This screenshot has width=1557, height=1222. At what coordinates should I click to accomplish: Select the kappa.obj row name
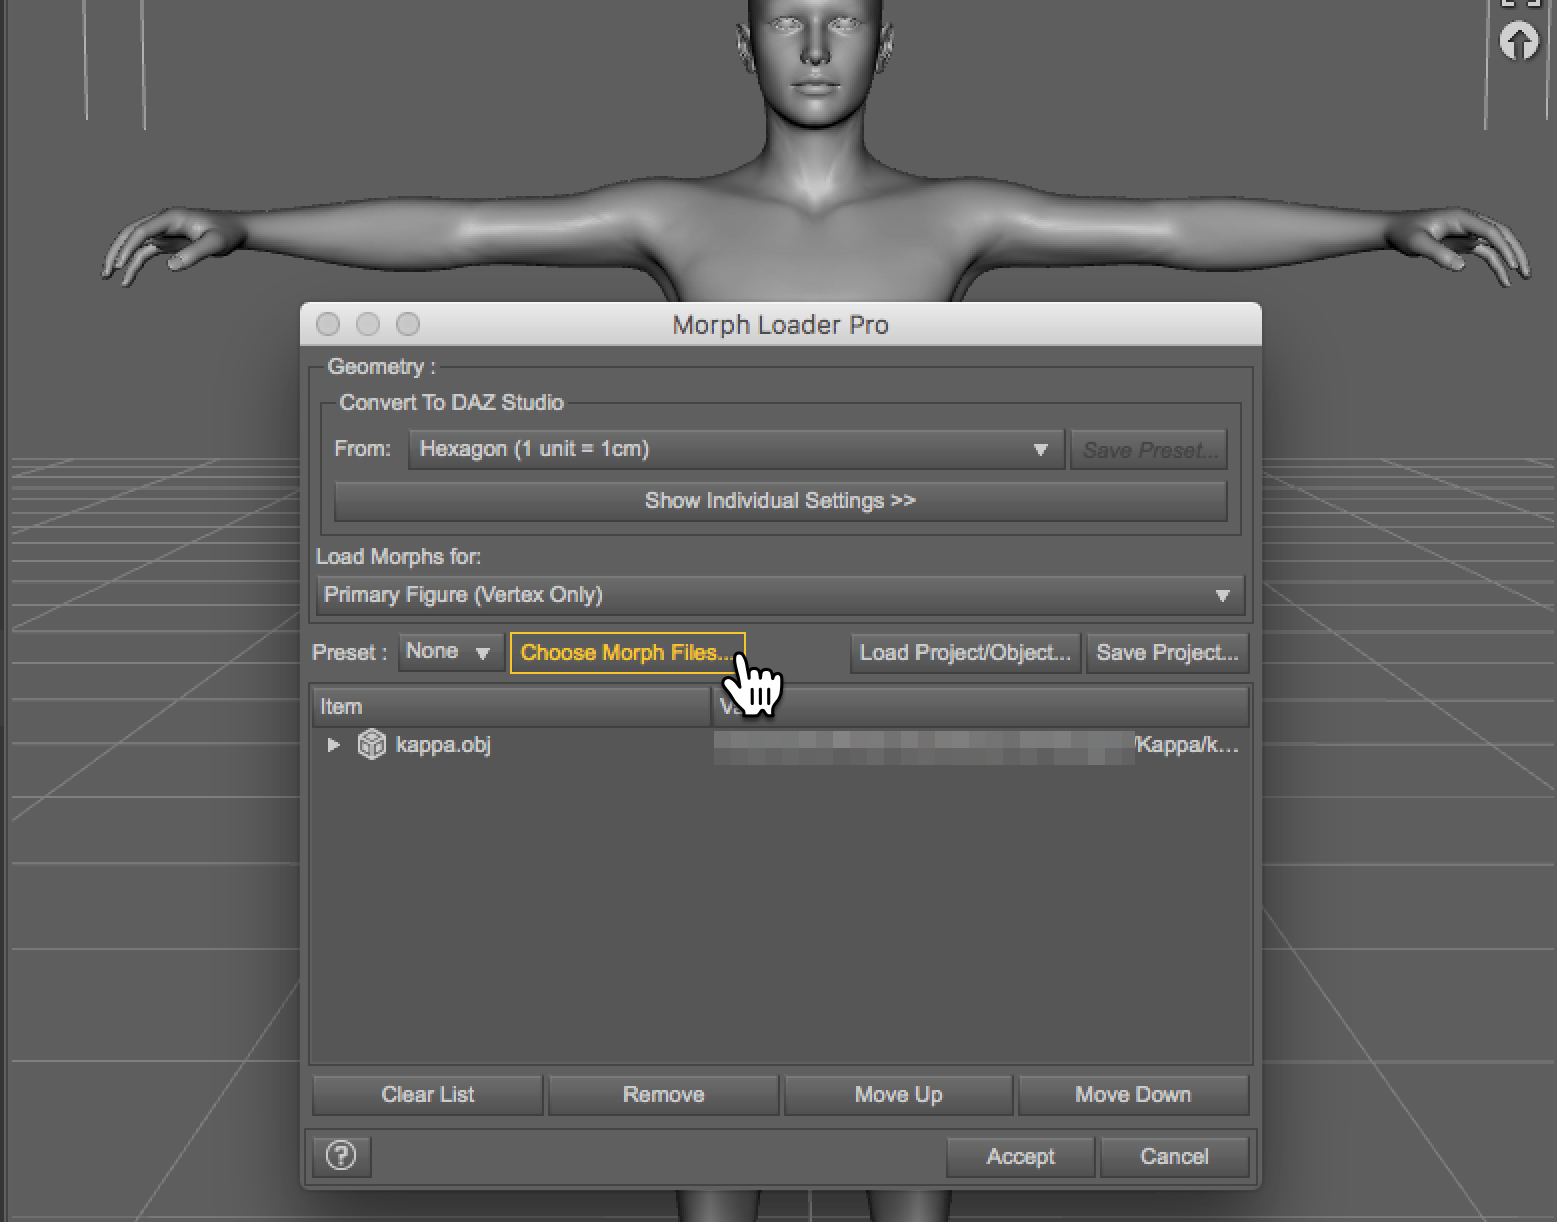tap(443, 745)
